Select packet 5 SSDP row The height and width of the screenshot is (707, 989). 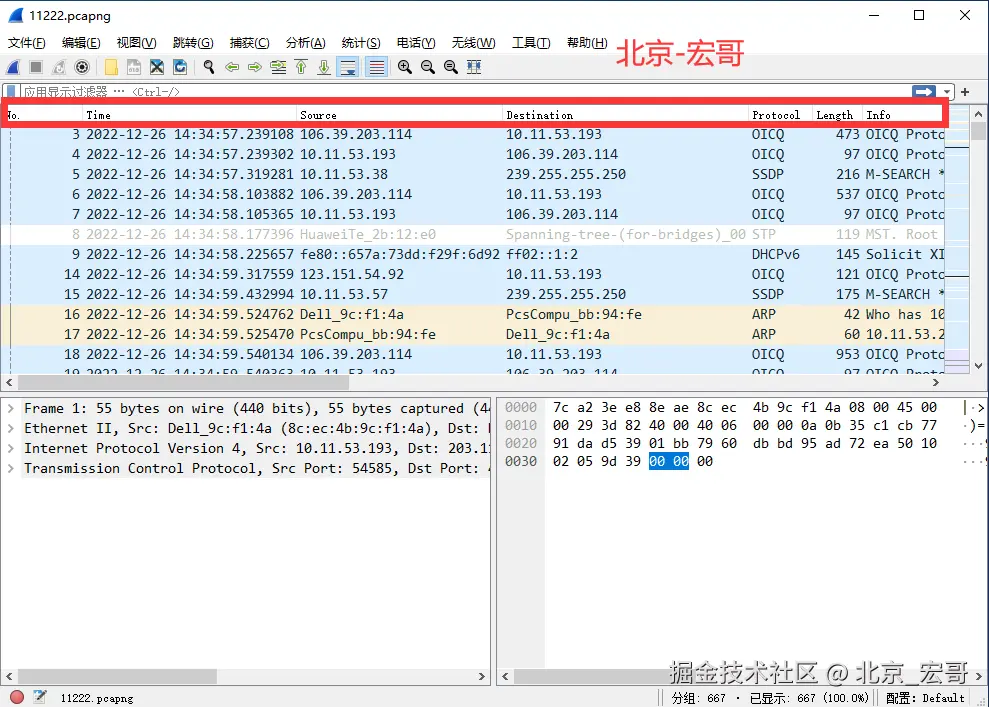click(x=473, y=174)
